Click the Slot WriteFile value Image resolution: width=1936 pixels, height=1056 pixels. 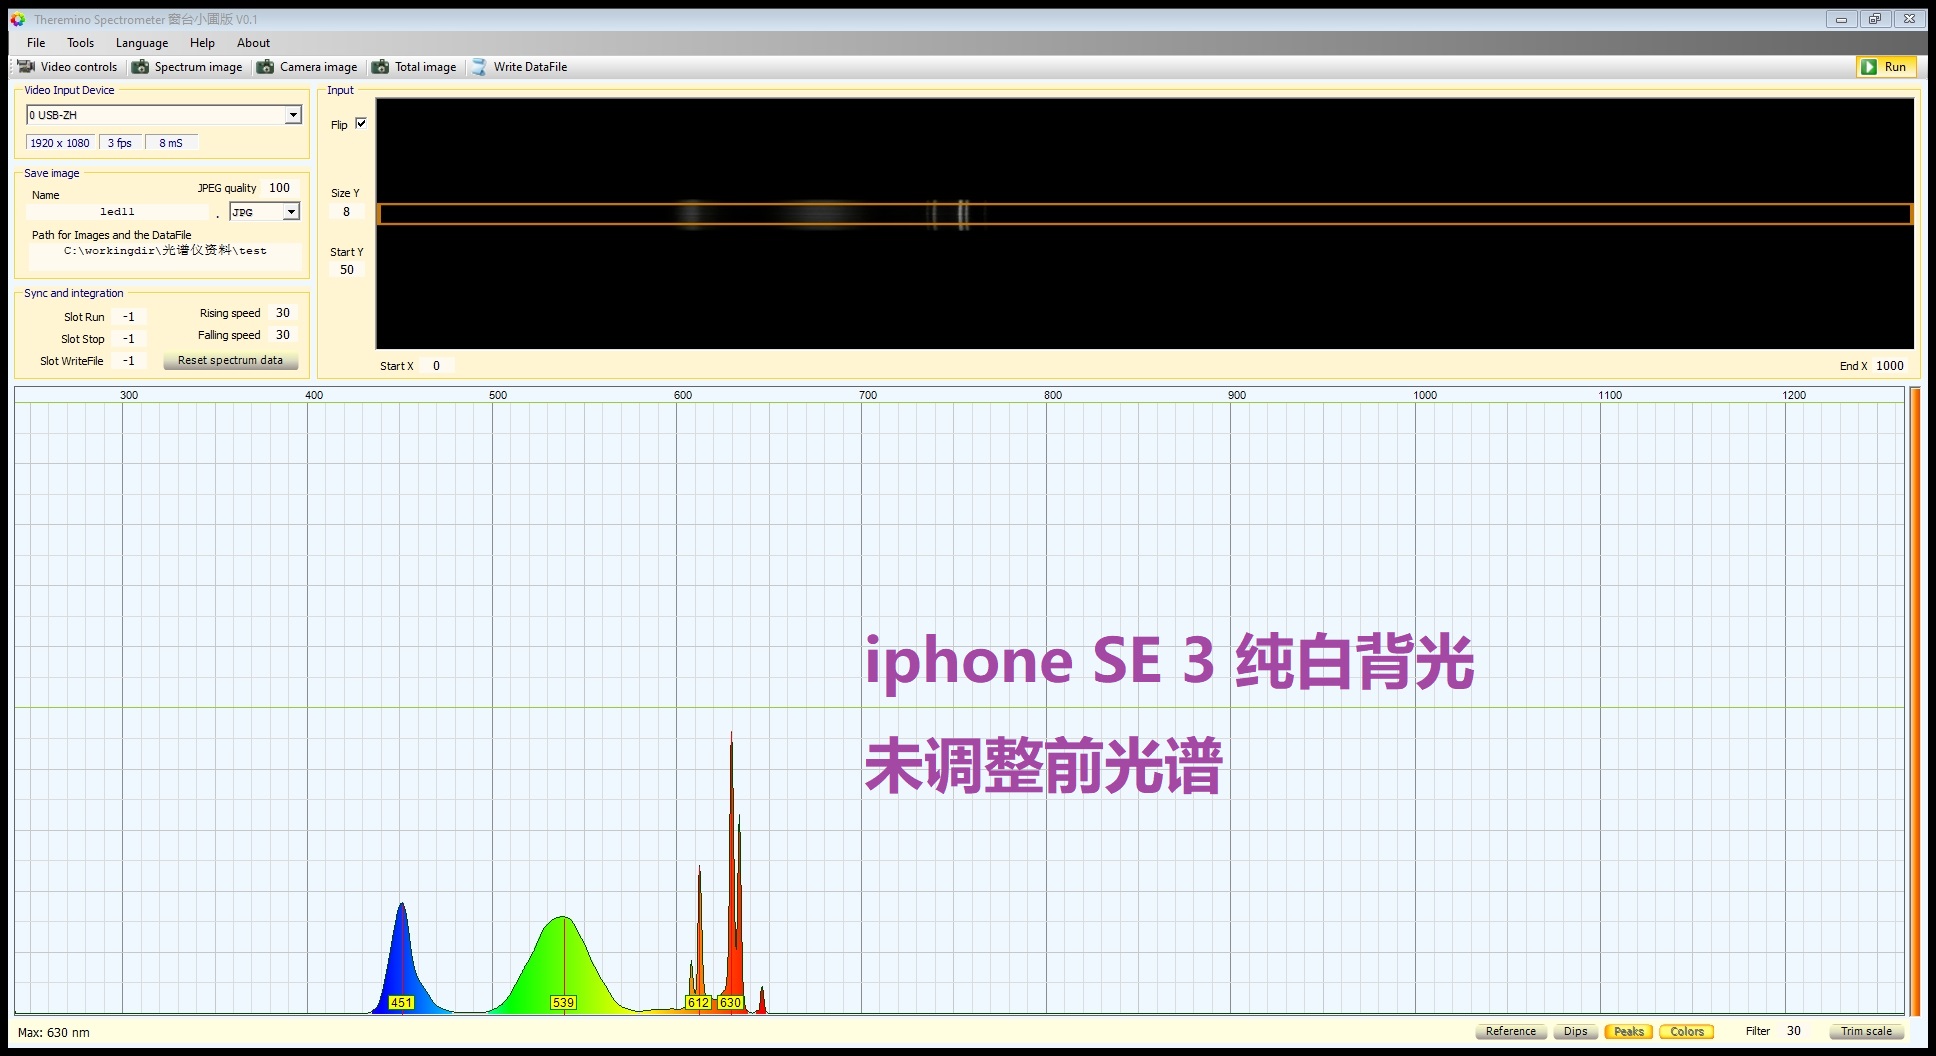click(129, 361)
